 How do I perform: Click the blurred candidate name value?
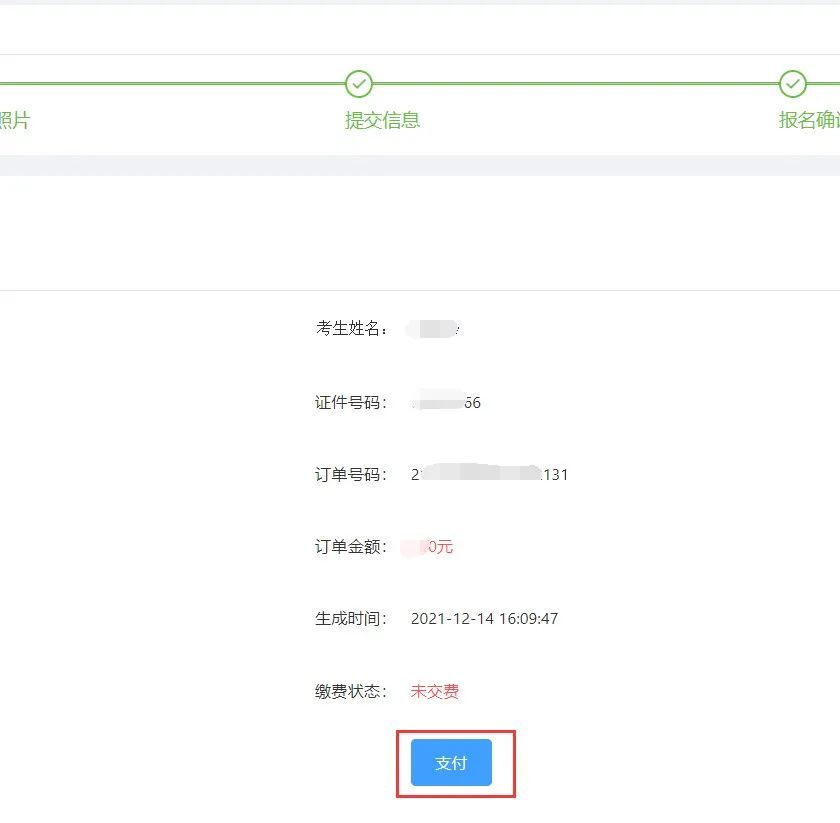[433, 329]
